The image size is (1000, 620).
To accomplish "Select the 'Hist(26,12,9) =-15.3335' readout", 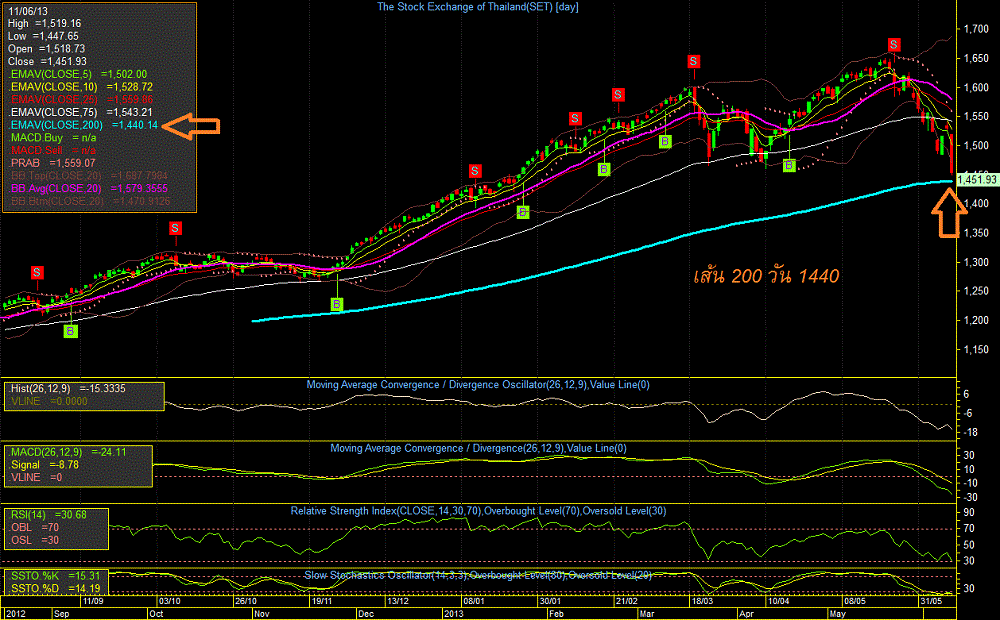I will [x=68, y=388].
